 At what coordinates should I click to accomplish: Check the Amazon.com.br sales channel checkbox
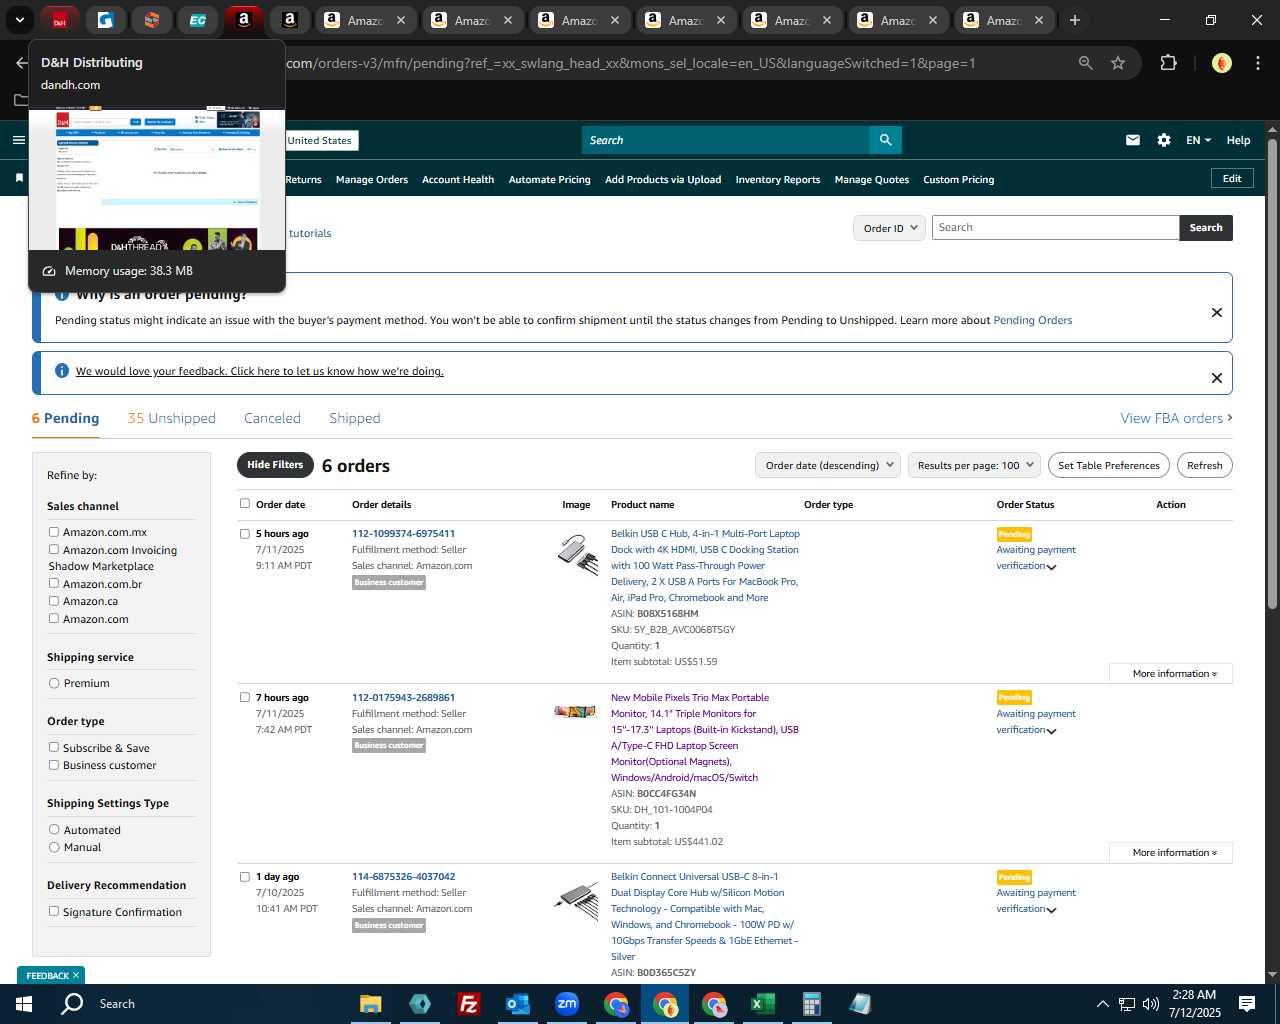point(54,583)
